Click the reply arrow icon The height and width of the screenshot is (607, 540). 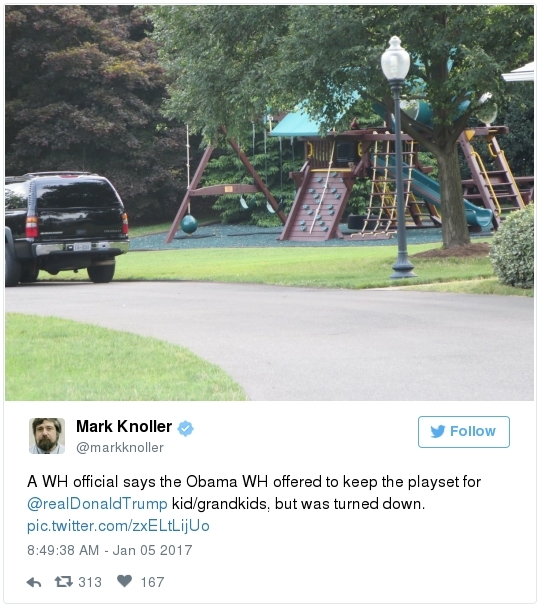coord(34,582)
